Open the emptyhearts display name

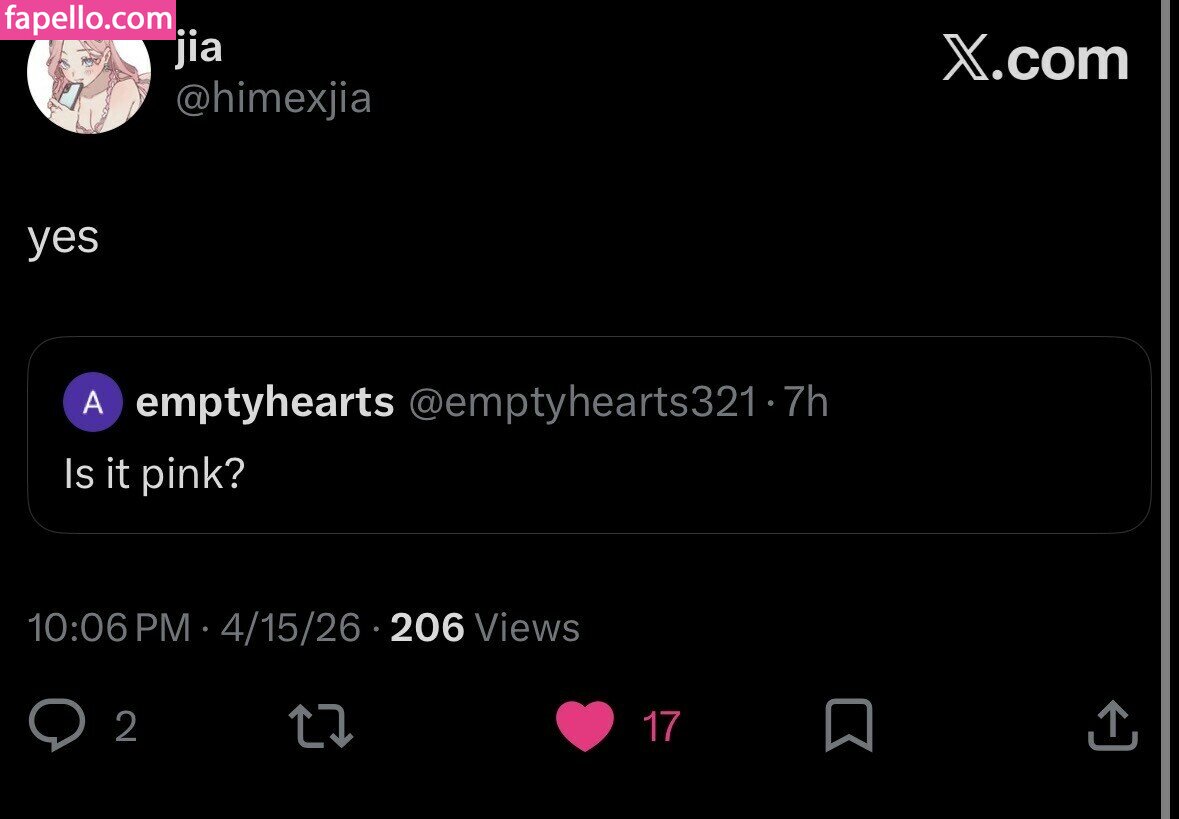265,403
